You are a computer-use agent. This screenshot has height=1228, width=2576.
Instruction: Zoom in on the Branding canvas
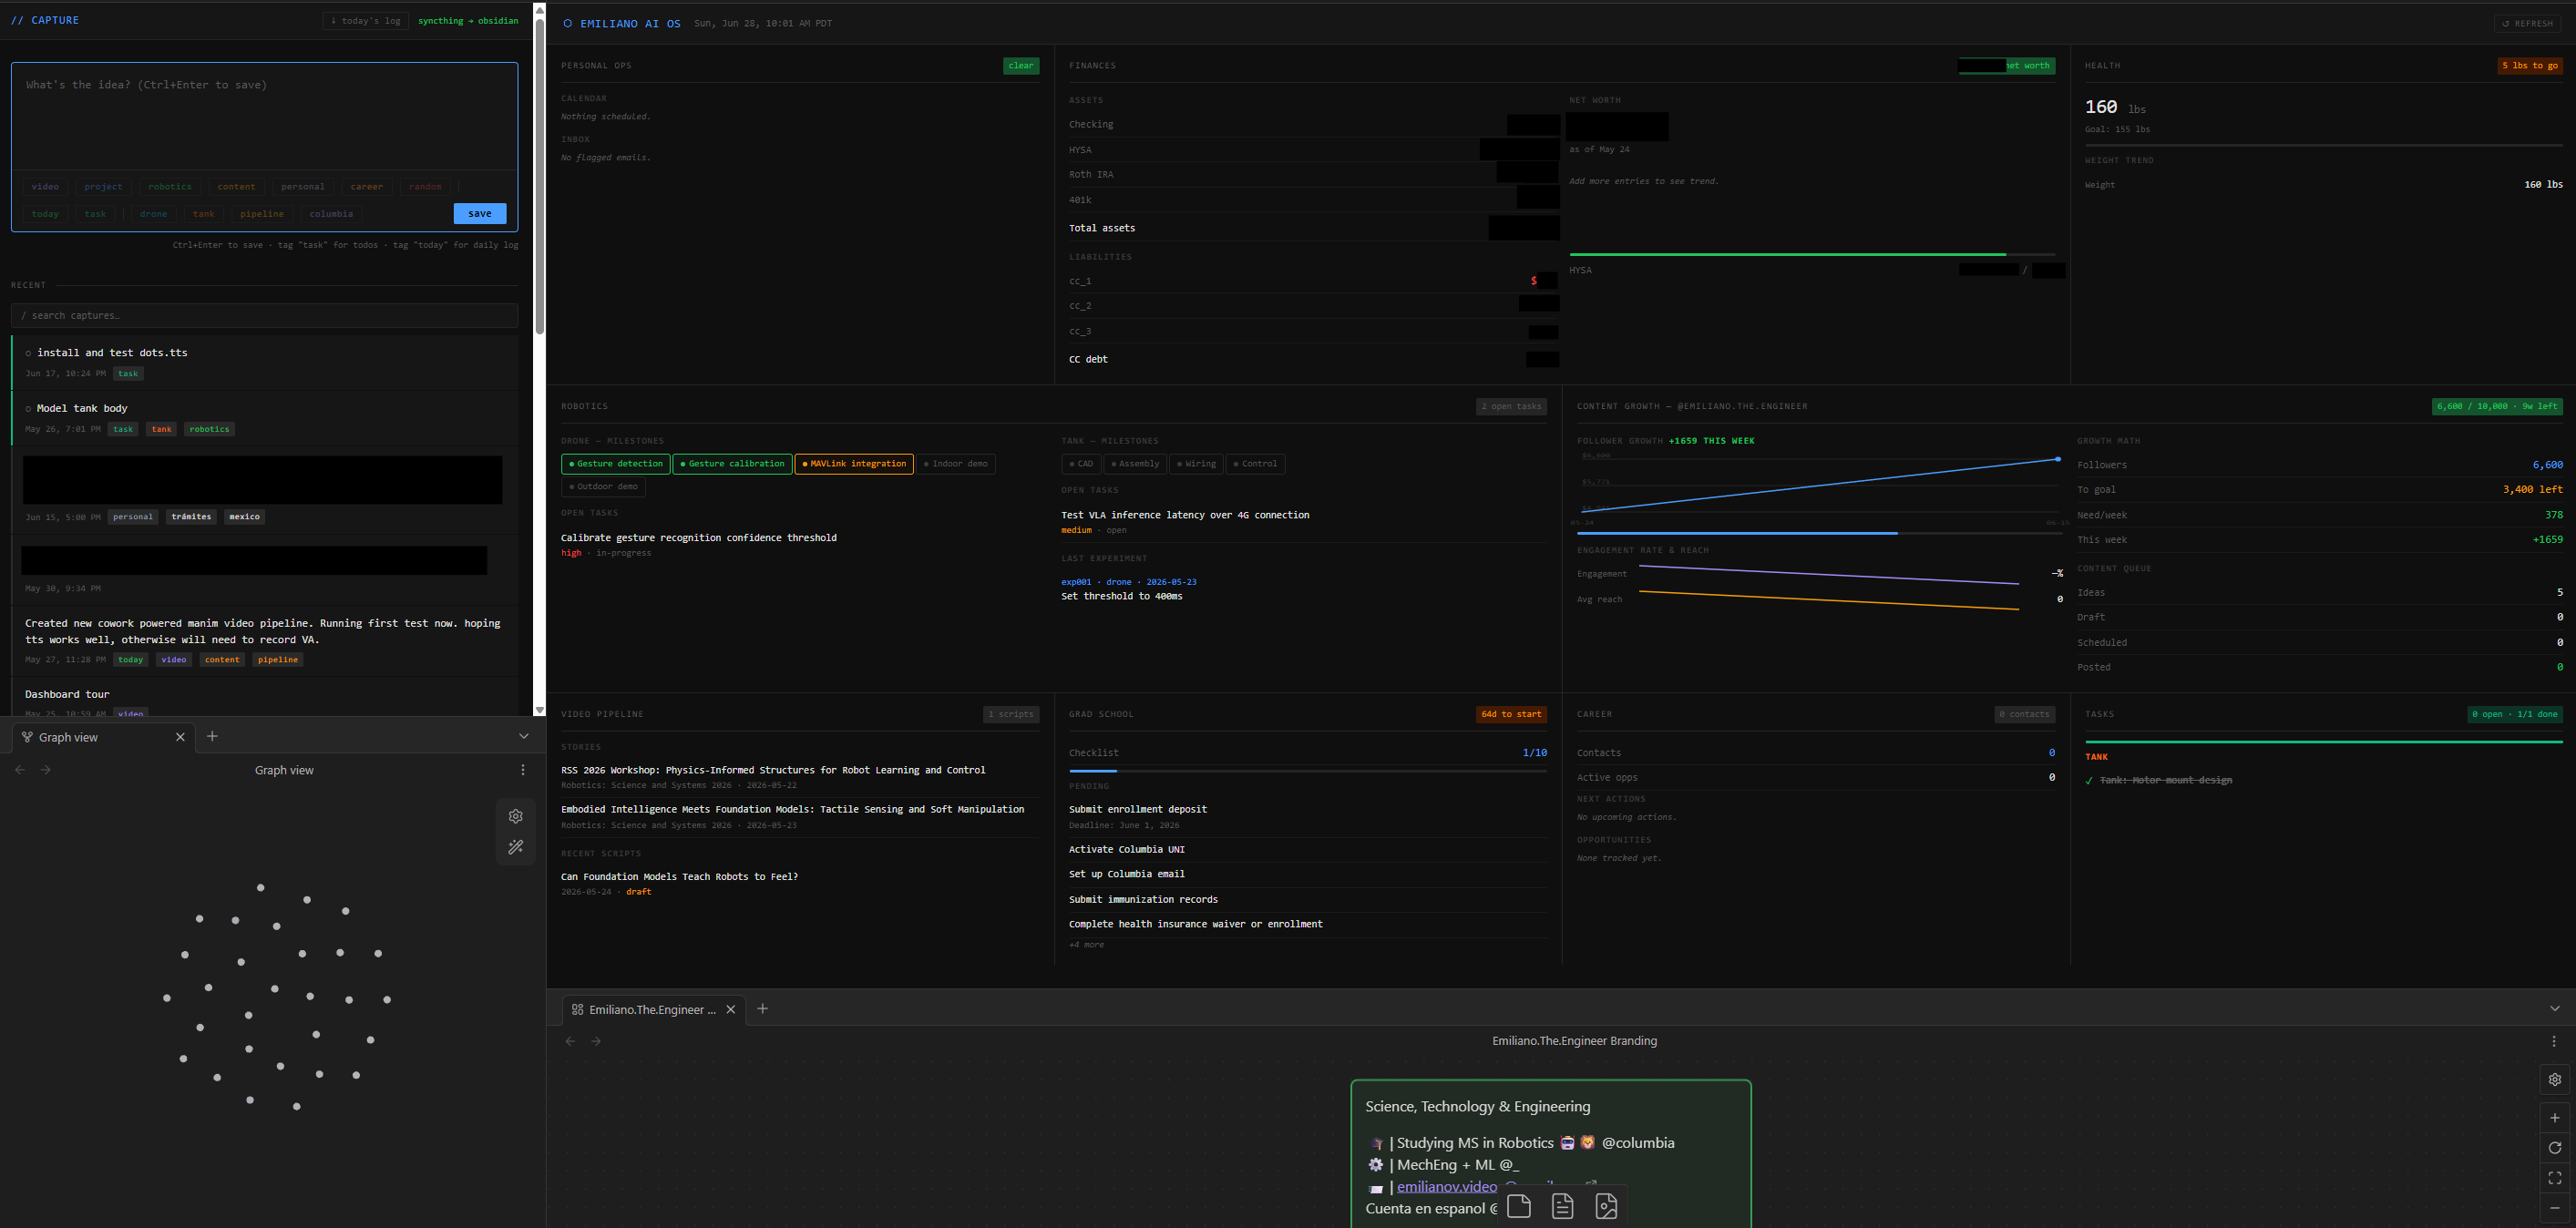[2555, 1118]
